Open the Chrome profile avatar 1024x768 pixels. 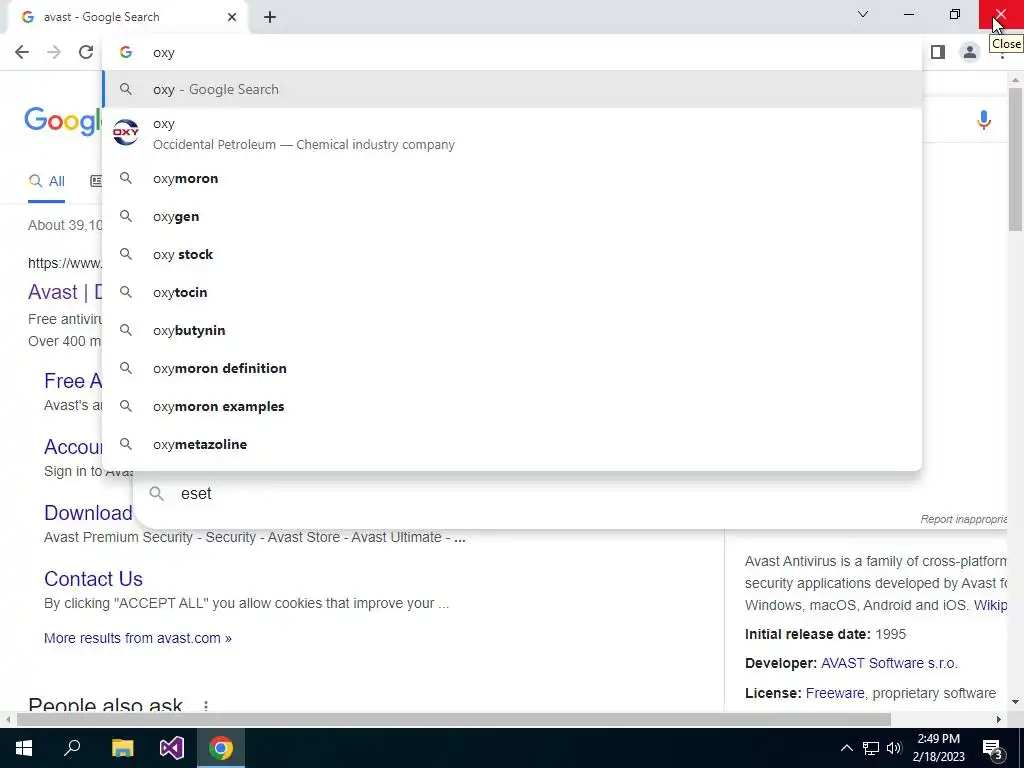970,52
